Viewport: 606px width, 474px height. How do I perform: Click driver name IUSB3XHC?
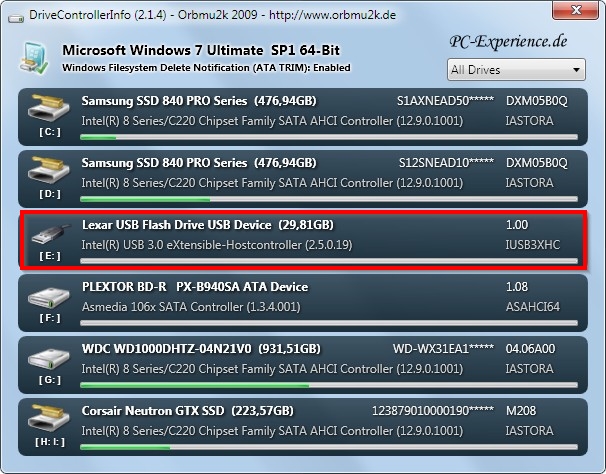(x=533, y=245)
